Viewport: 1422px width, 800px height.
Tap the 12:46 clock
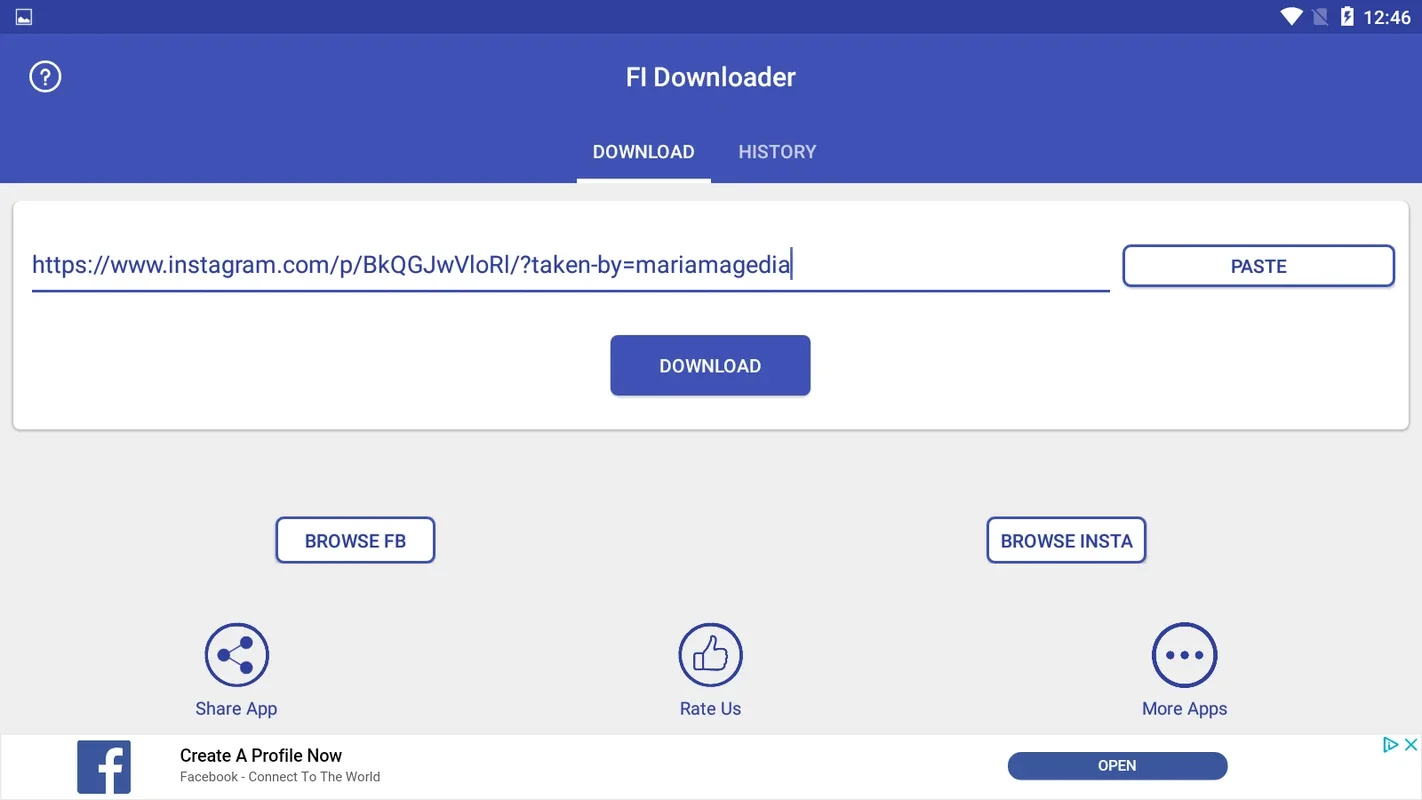(1387, 17)
